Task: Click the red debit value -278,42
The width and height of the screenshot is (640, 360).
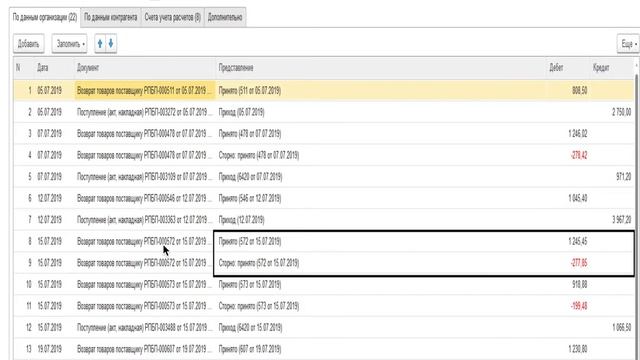Action: coord(579,155)
